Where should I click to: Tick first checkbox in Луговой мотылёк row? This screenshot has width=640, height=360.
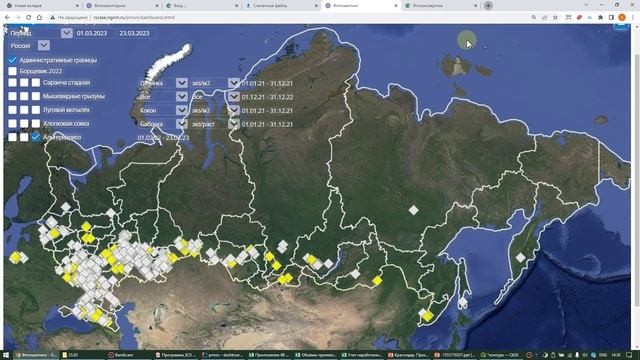[13, 110]
